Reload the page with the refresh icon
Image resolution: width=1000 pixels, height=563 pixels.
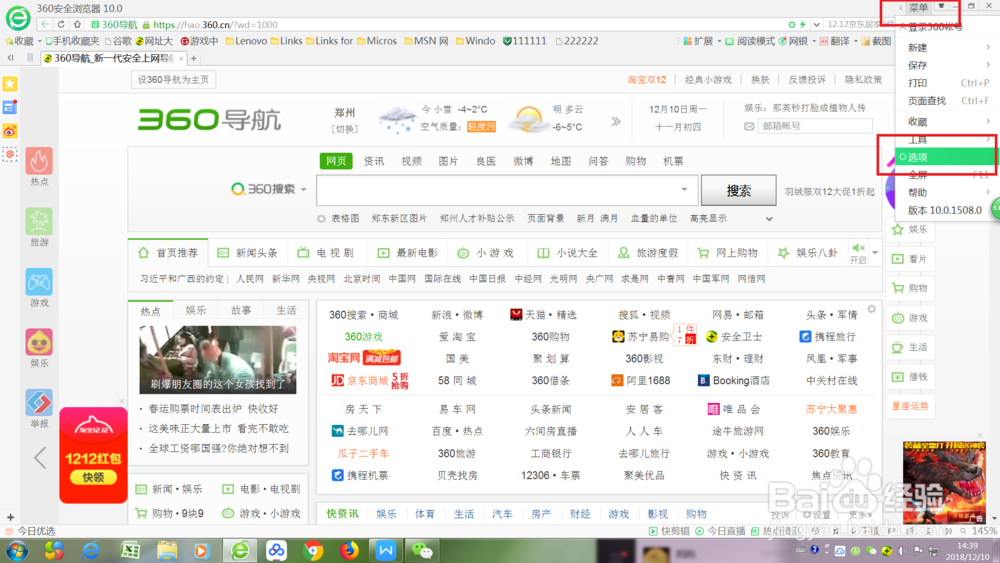click(x=61, y=24)
